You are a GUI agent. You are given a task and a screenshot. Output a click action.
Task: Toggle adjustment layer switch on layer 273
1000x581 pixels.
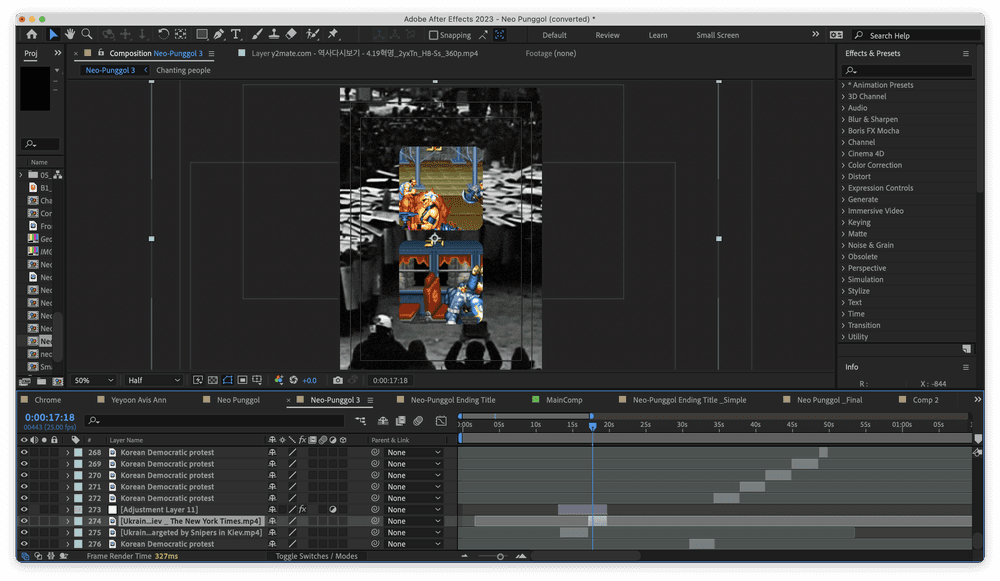(x=333, y=510)
